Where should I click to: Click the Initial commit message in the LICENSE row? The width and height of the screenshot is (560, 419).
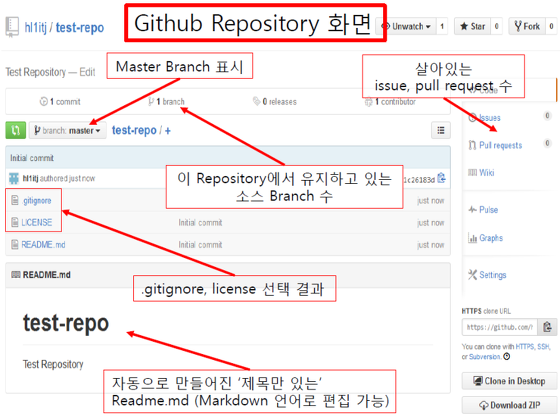click(200, 223)
